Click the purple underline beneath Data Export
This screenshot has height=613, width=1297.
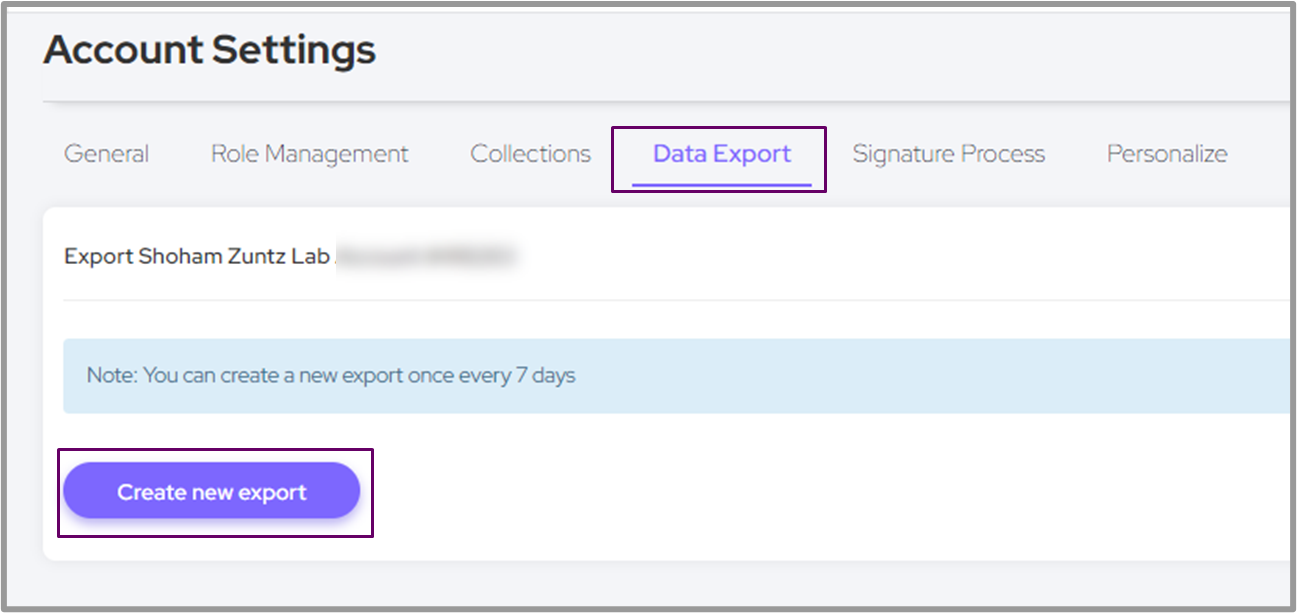[721, 185]
